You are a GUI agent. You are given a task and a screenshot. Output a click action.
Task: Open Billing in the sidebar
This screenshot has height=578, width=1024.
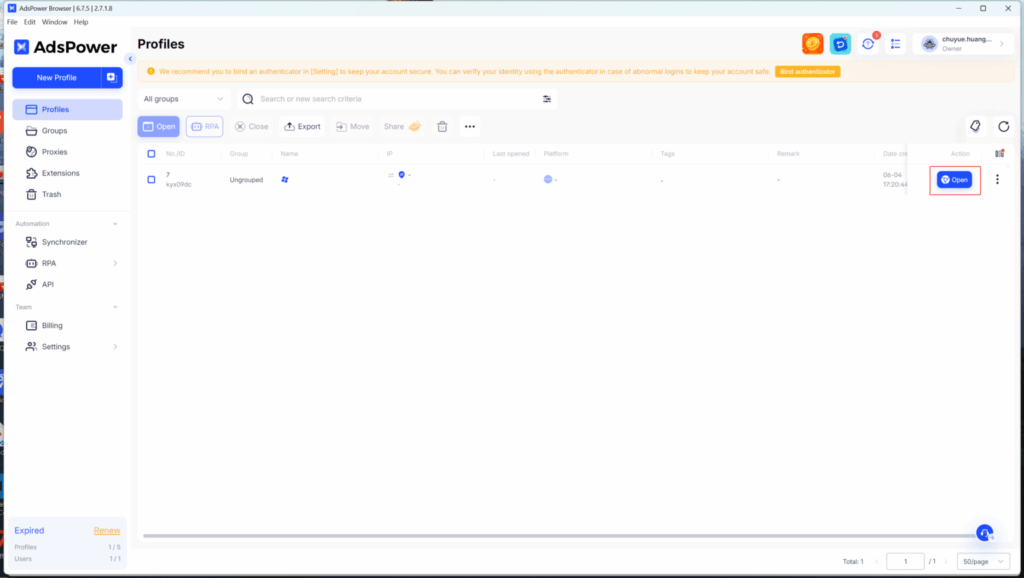67,326
